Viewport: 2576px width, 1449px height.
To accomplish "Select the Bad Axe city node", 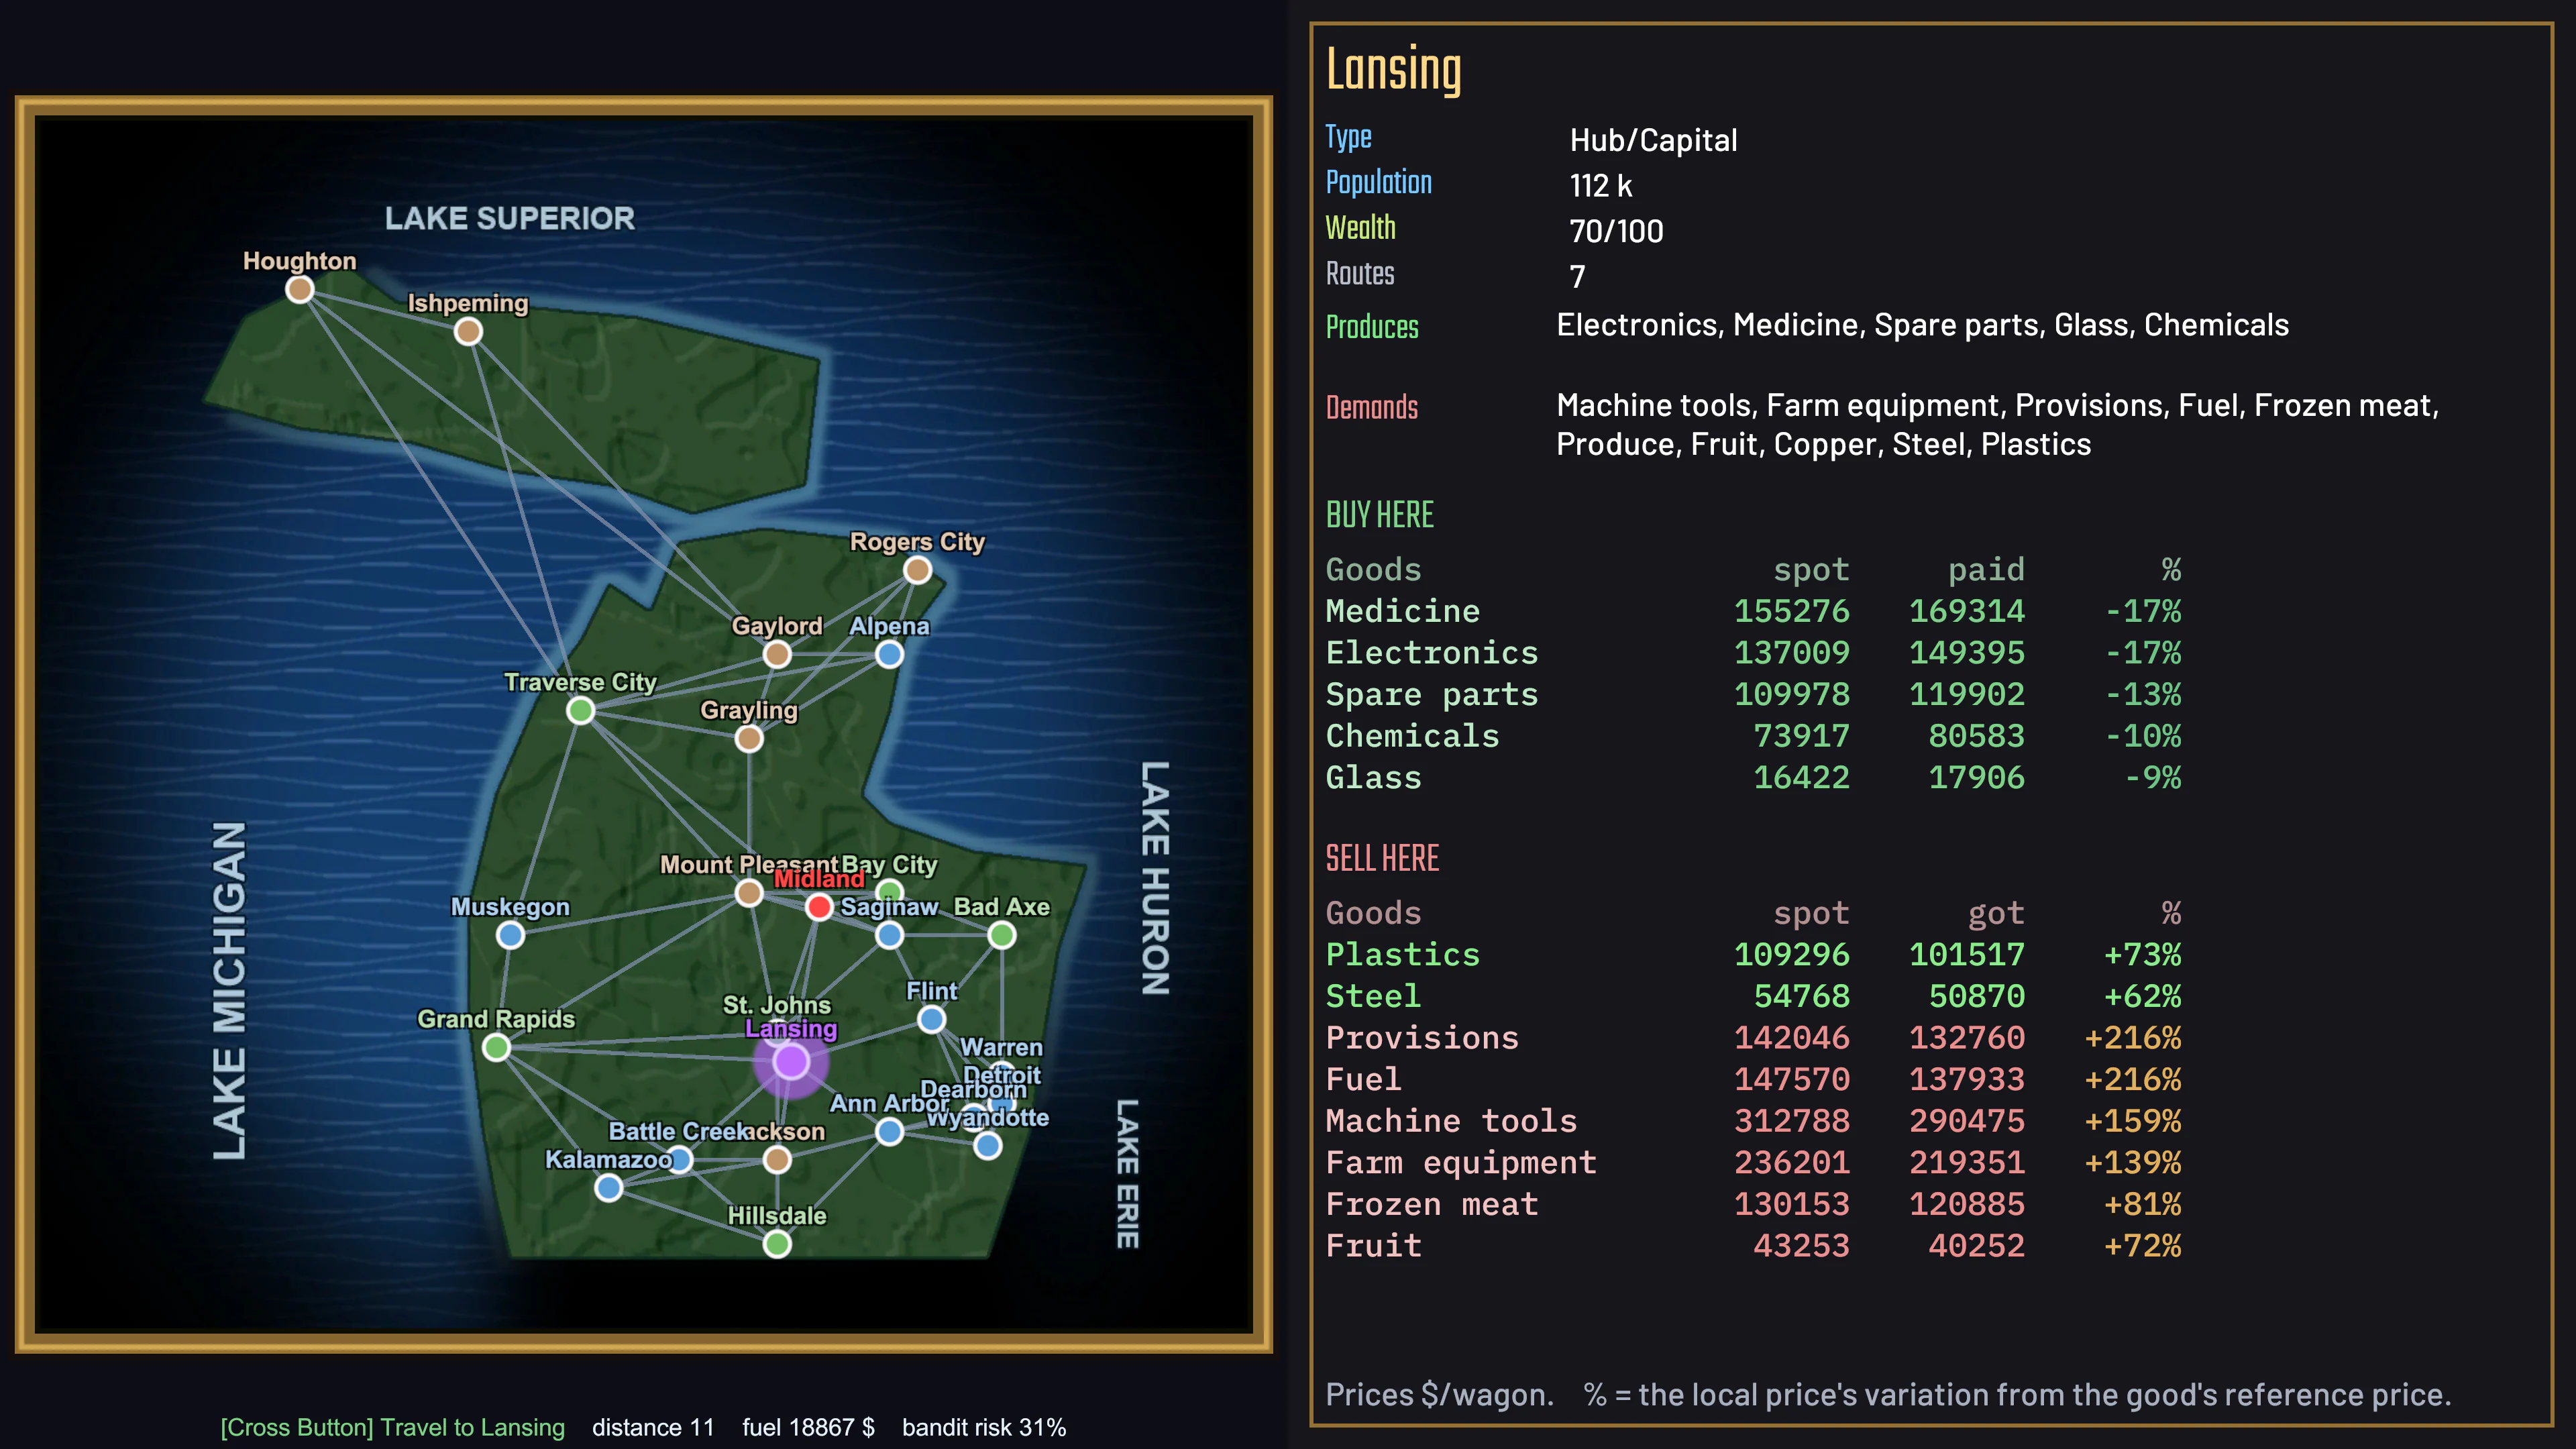I will (x=1002, y=936).
